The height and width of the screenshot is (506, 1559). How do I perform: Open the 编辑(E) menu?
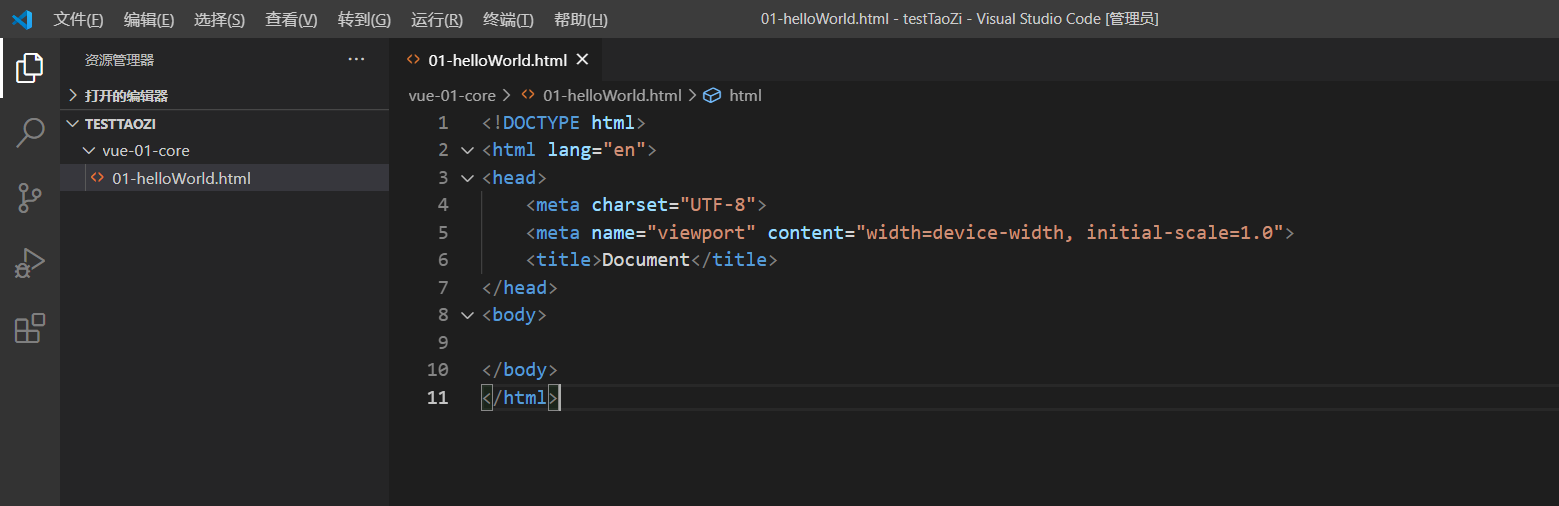pos(149,20)
